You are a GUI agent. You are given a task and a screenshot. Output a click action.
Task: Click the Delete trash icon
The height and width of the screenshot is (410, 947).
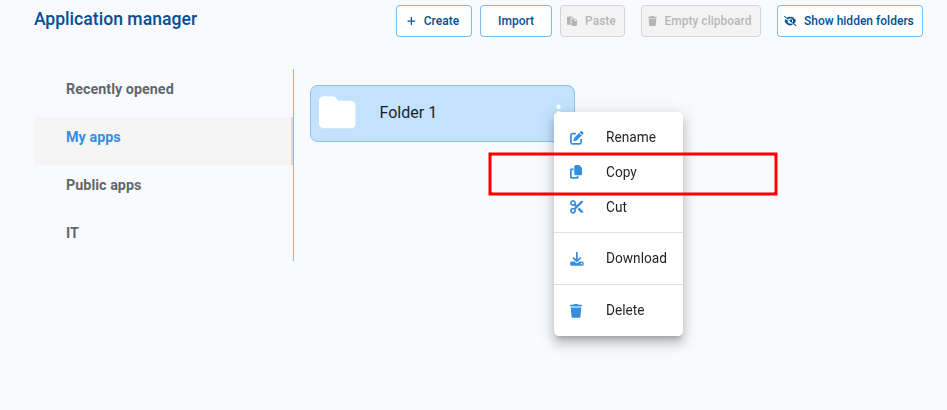(x=576, y=311)
